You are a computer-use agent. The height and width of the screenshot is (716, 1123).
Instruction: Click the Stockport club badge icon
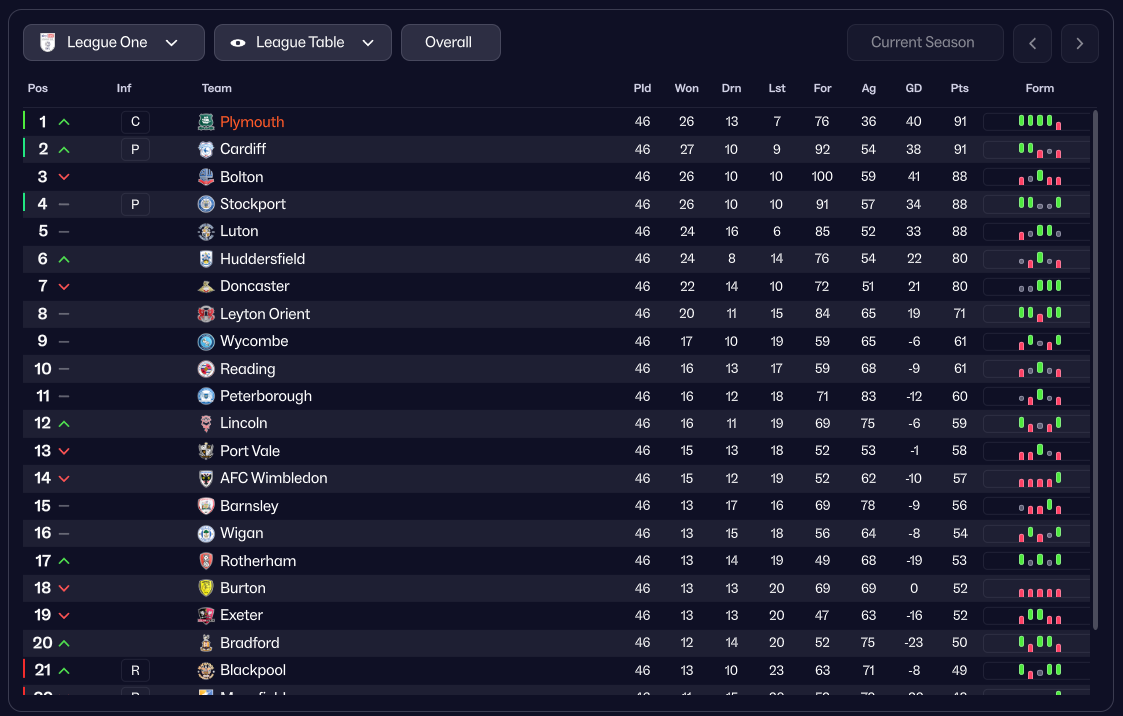[x=206, y=204]
